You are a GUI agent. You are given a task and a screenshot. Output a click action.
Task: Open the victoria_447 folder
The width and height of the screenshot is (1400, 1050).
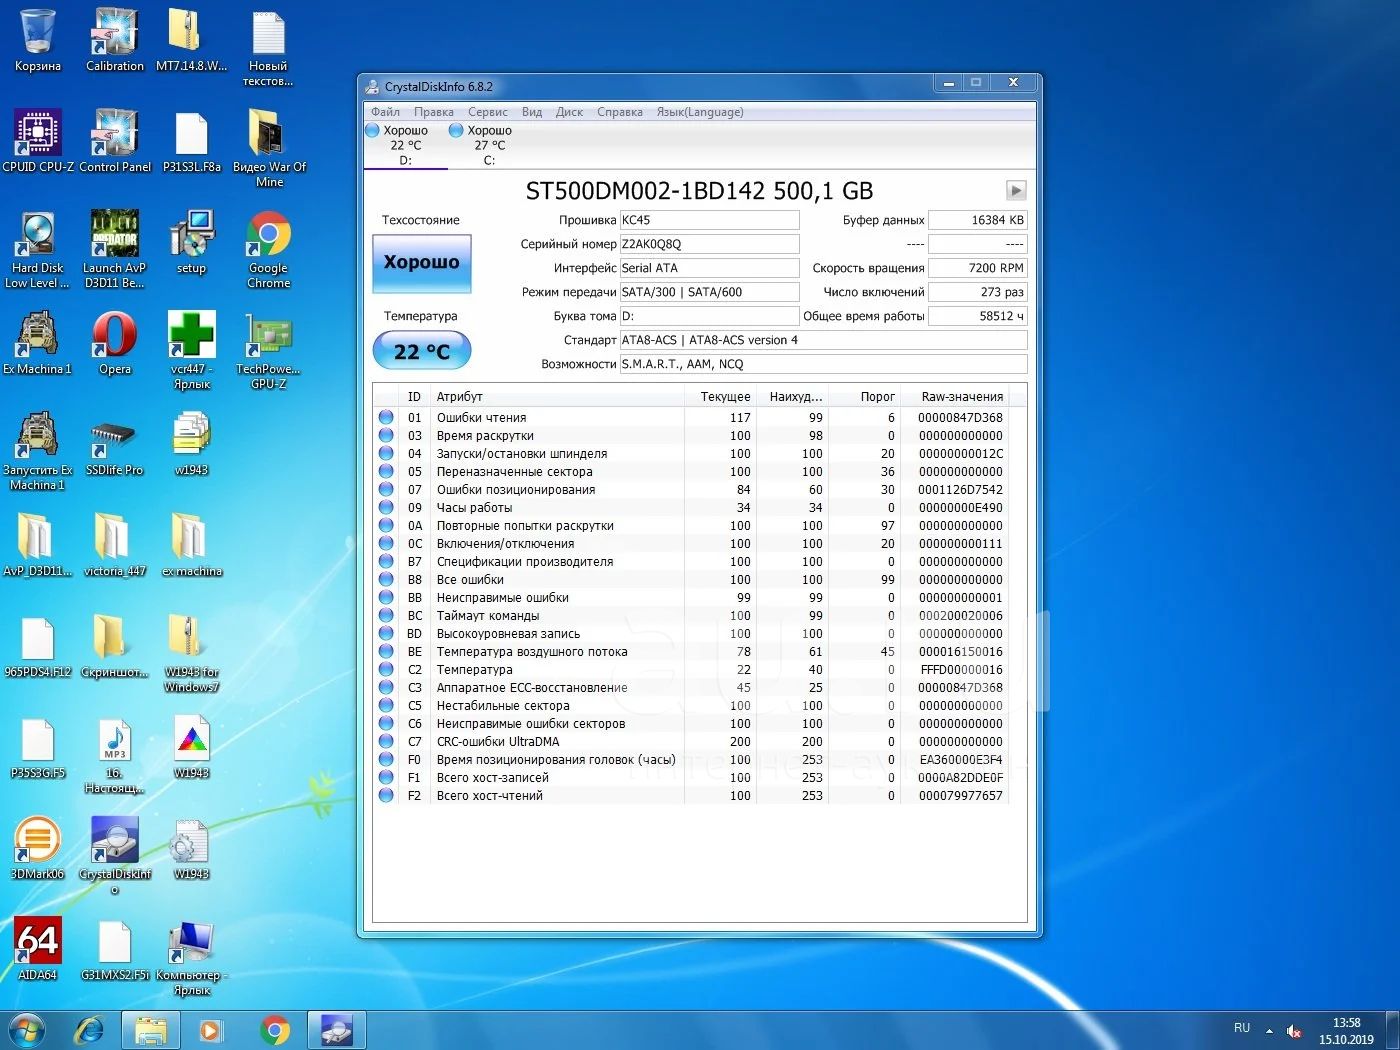115,545
